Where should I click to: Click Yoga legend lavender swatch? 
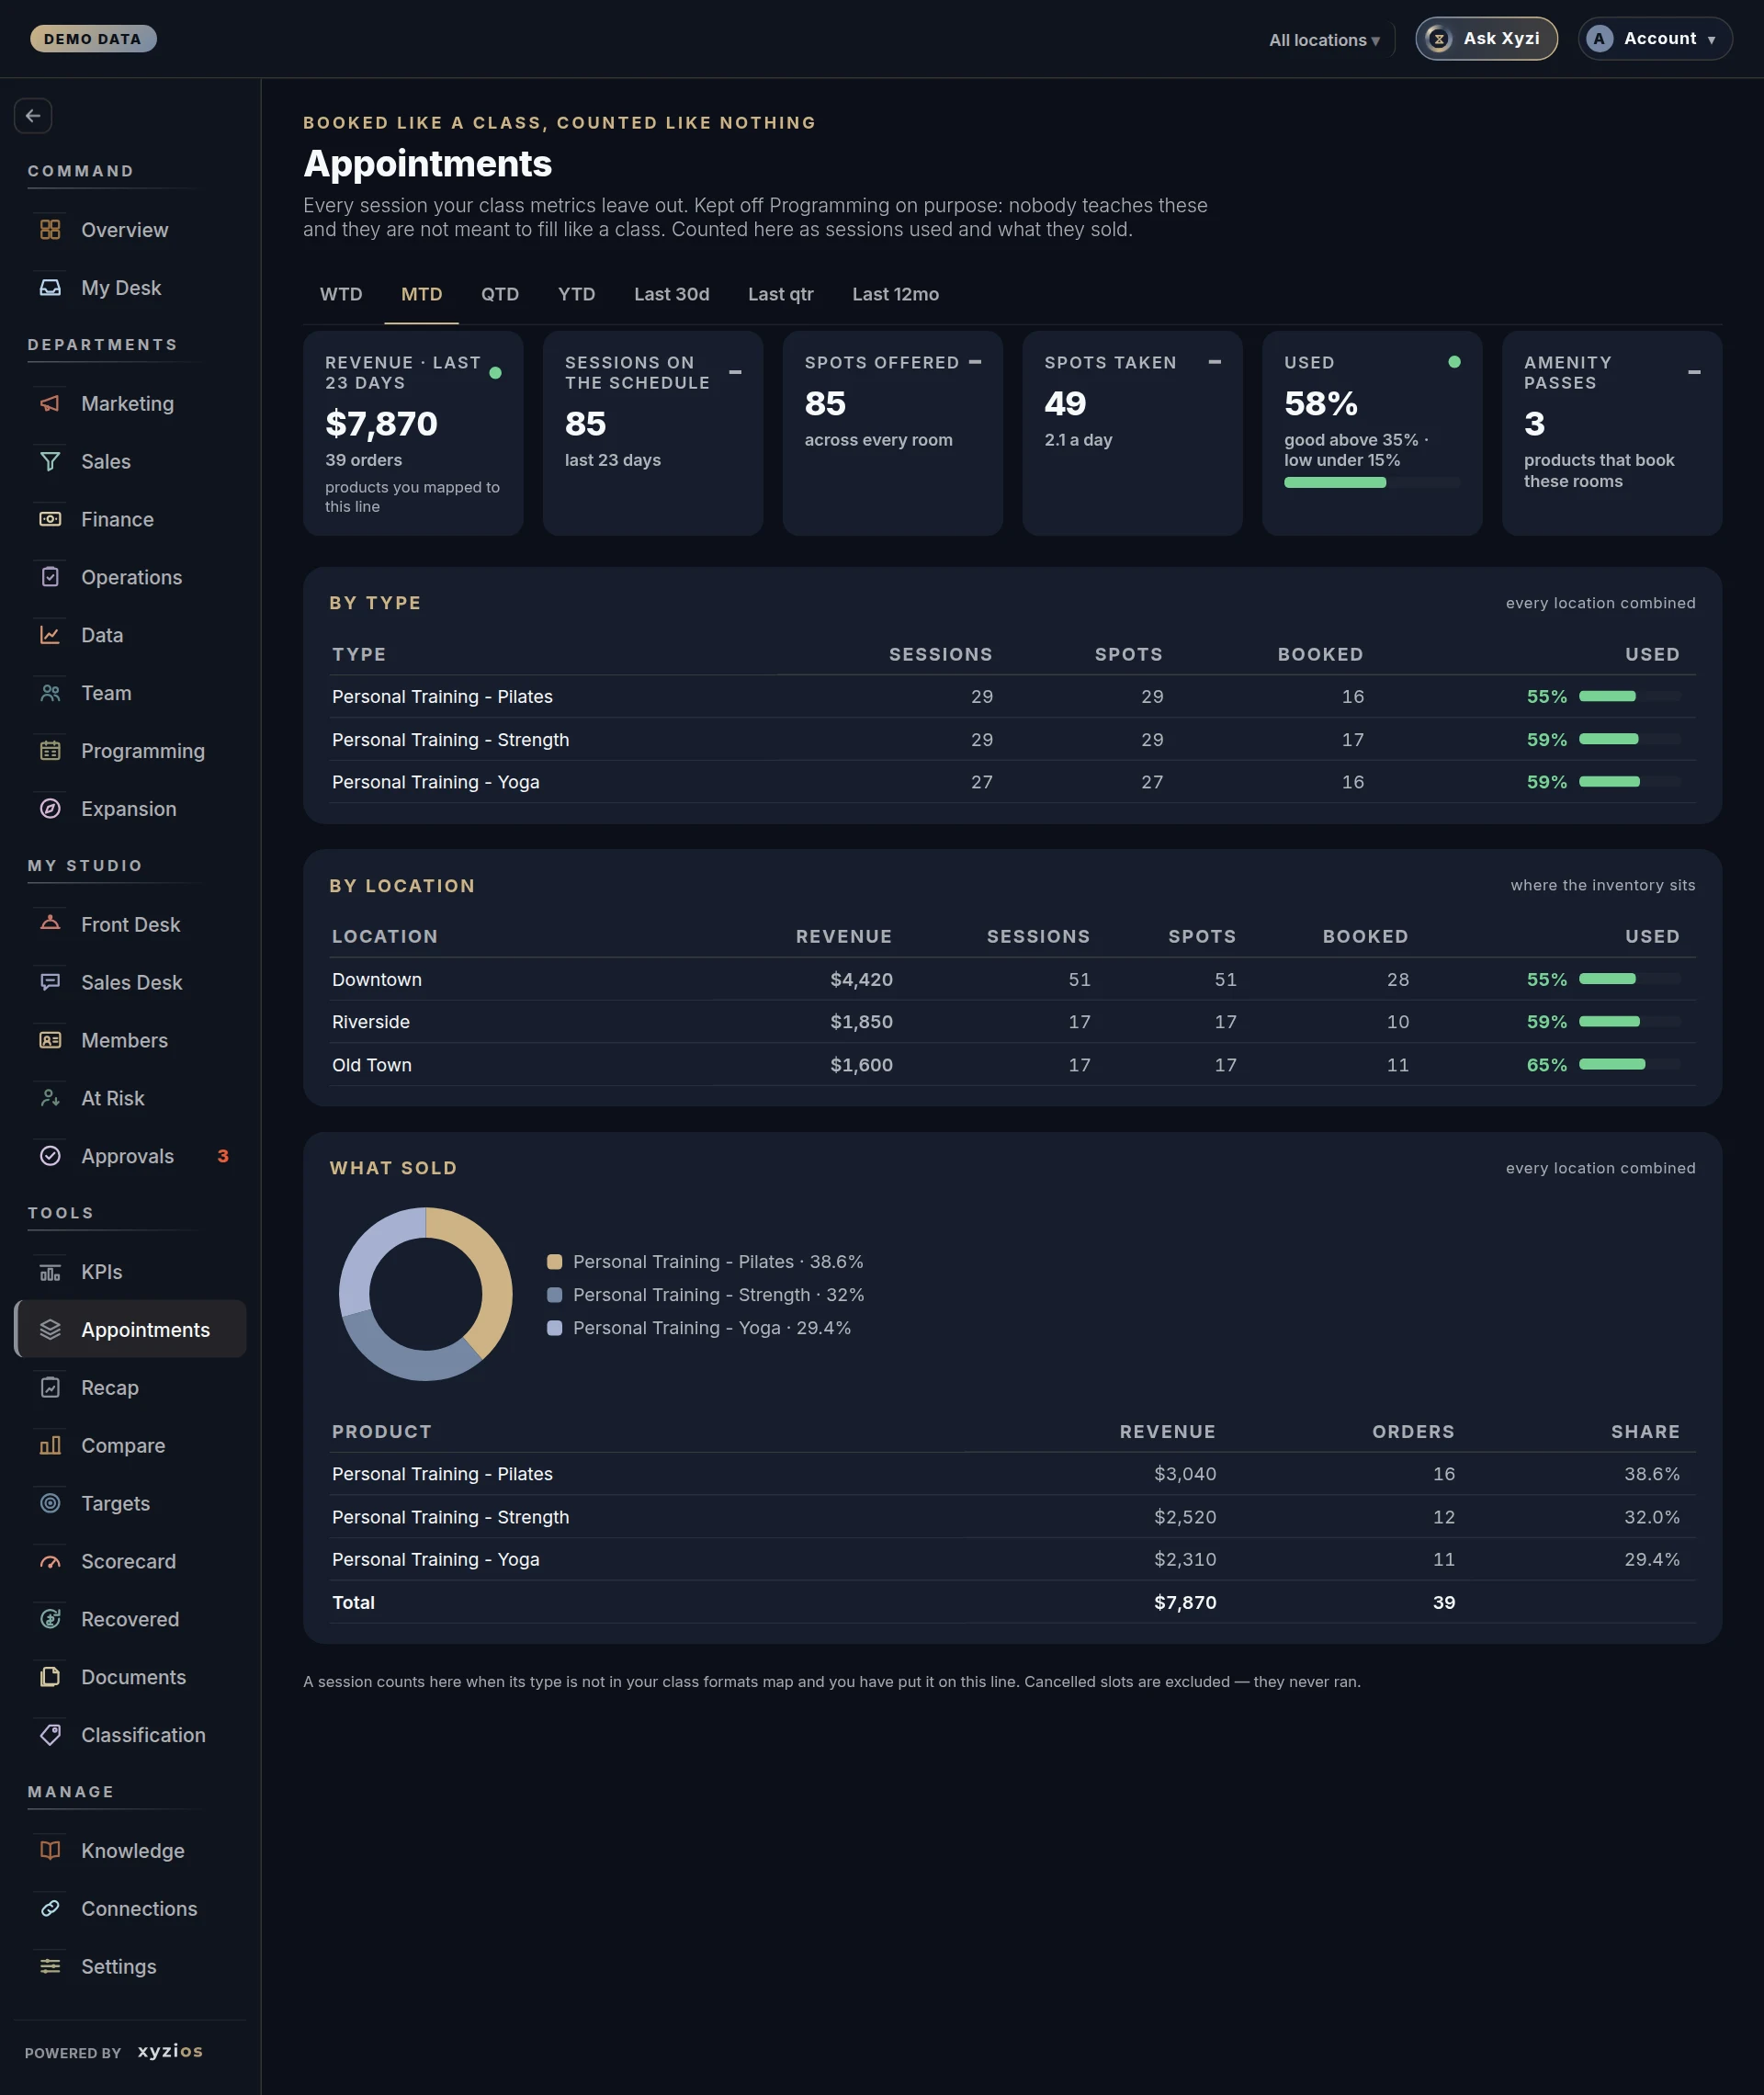pyautogui.click(x=555, y=1329)
